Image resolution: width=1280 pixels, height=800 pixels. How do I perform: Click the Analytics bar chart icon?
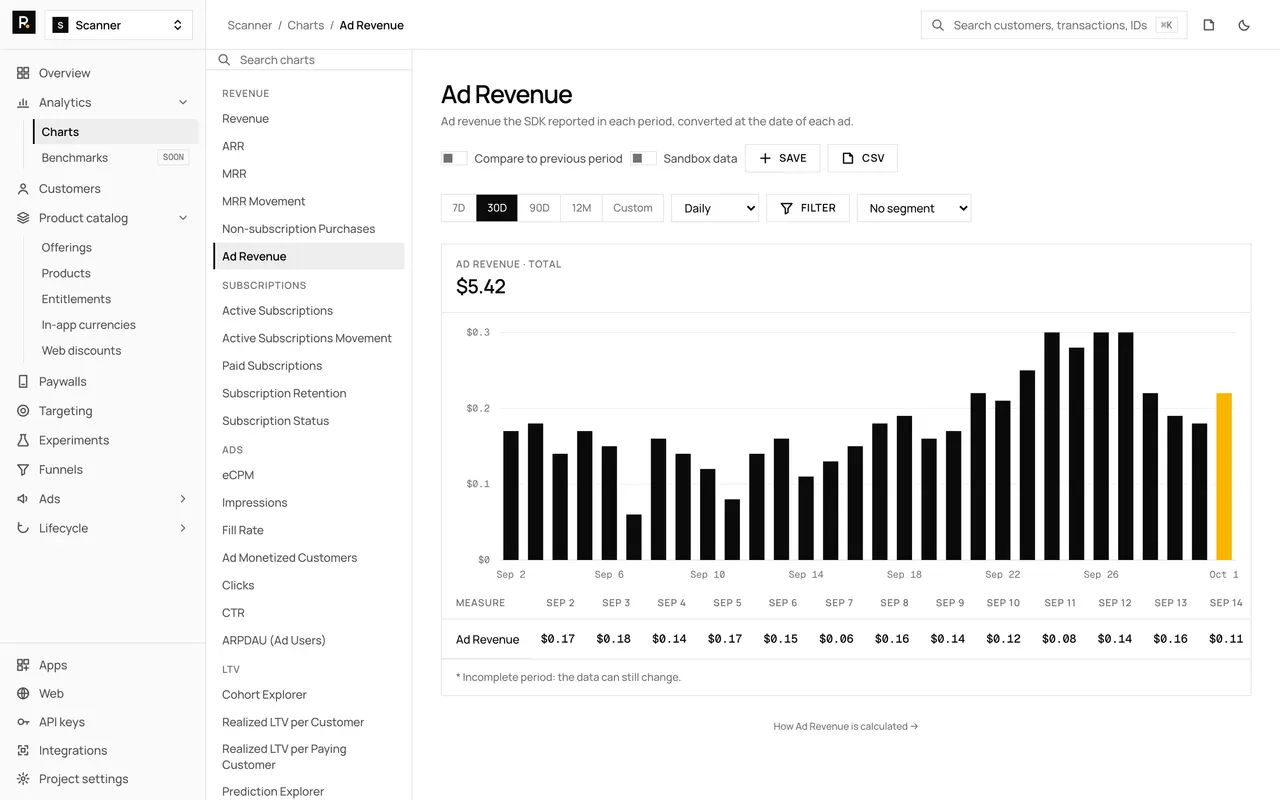(x=23, y=102)
